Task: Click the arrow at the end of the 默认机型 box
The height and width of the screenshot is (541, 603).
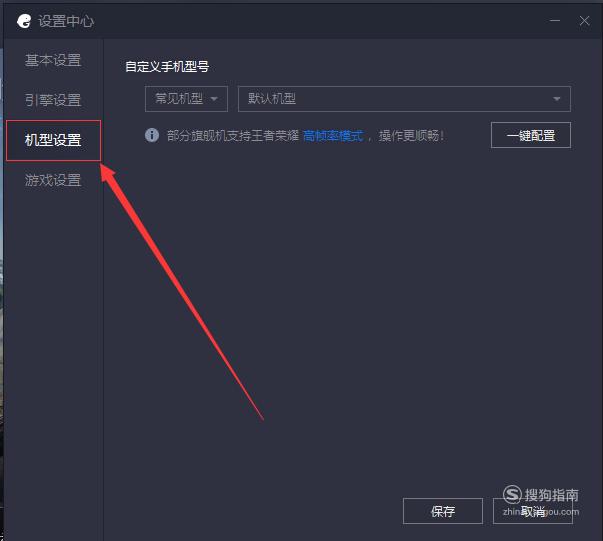Action: point(556,99)
